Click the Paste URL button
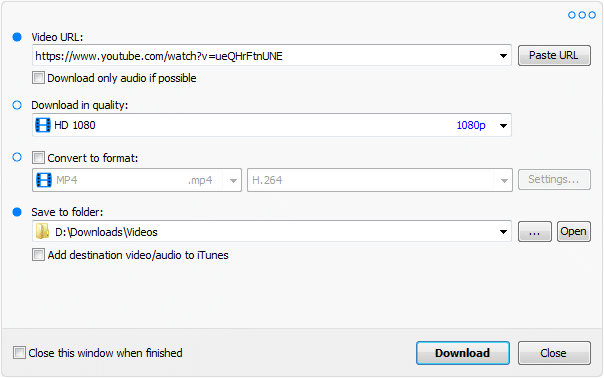604x378 pixels. coord(554,55)
